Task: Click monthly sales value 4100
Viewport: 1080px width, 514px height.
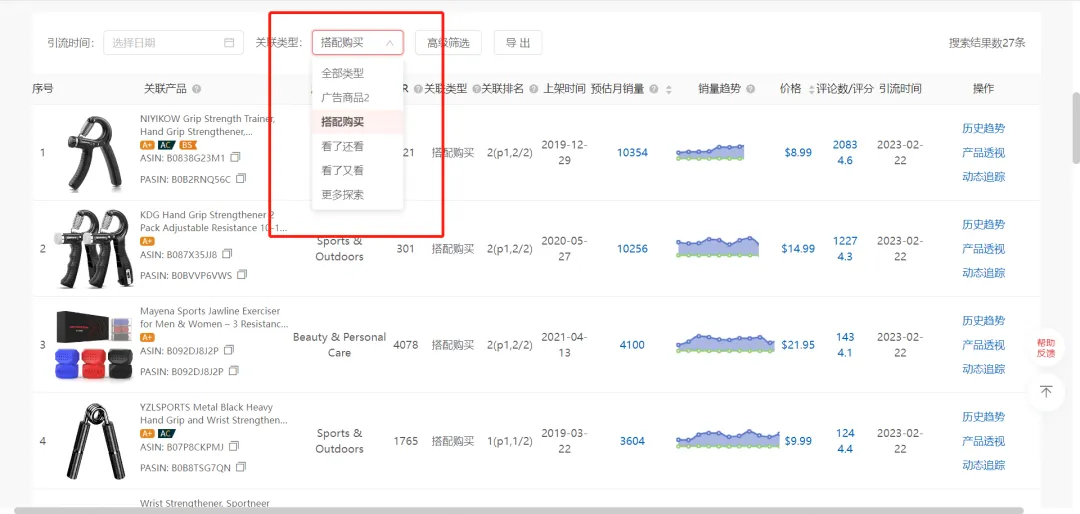Action: (632, 345)
